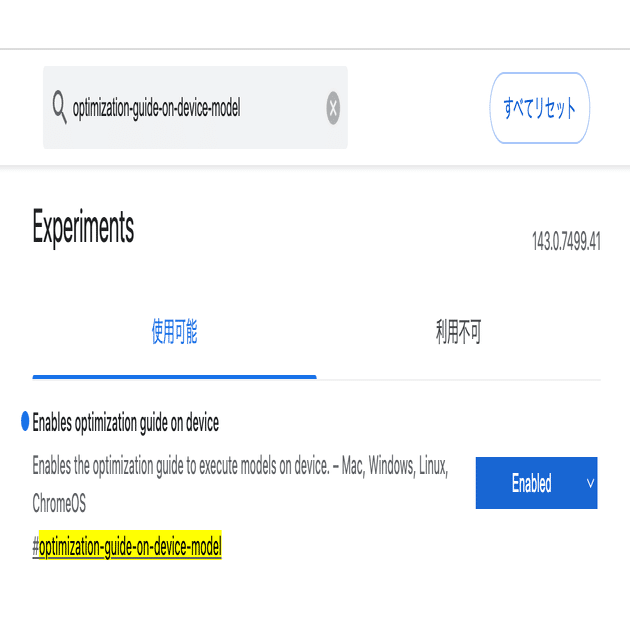Click the query text inside the search box
Screen dimensions: 630x630
tap(156, 108)
